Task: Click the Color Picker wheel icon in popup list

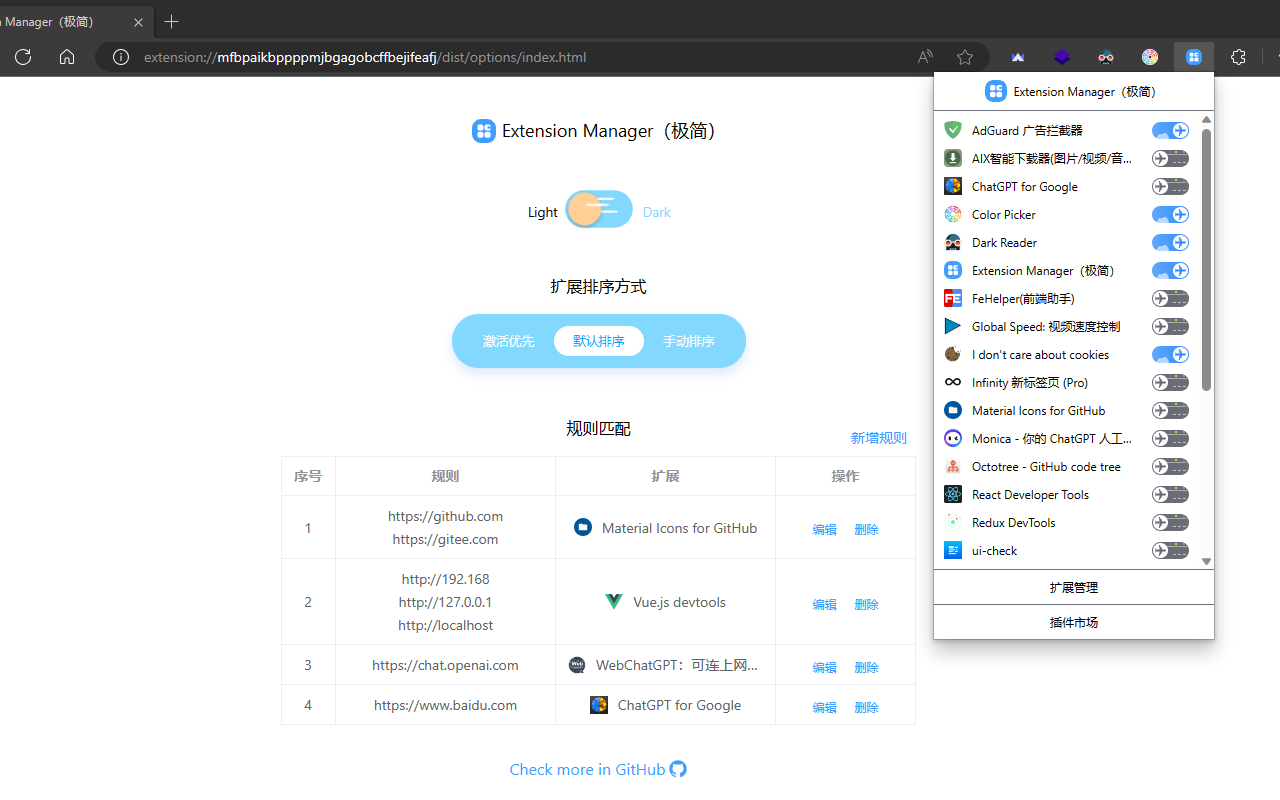Action: (x=953, y=214)
